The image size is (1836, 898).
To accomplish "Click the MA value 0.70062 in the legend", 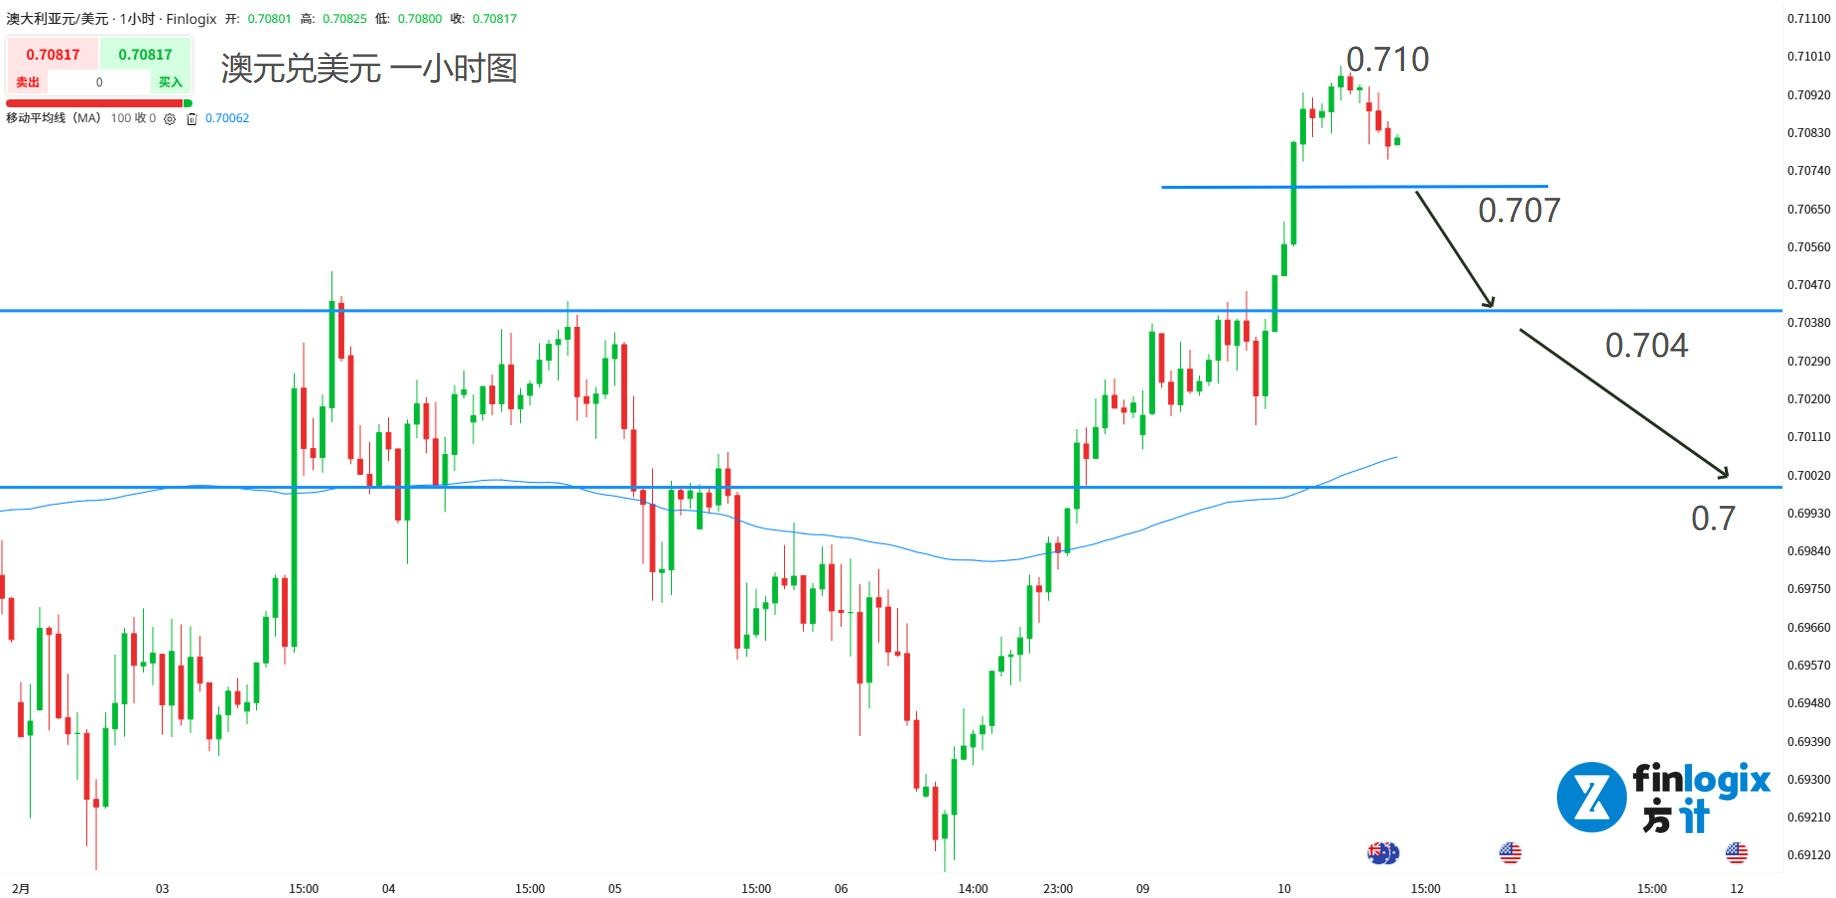I will click(227, 118).
